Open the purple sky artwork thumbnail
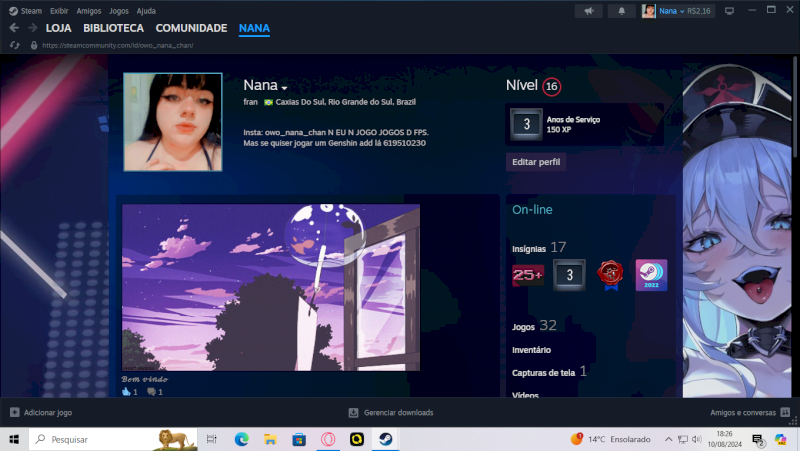This screenshot has height=451, width=800. click(271, 288)
